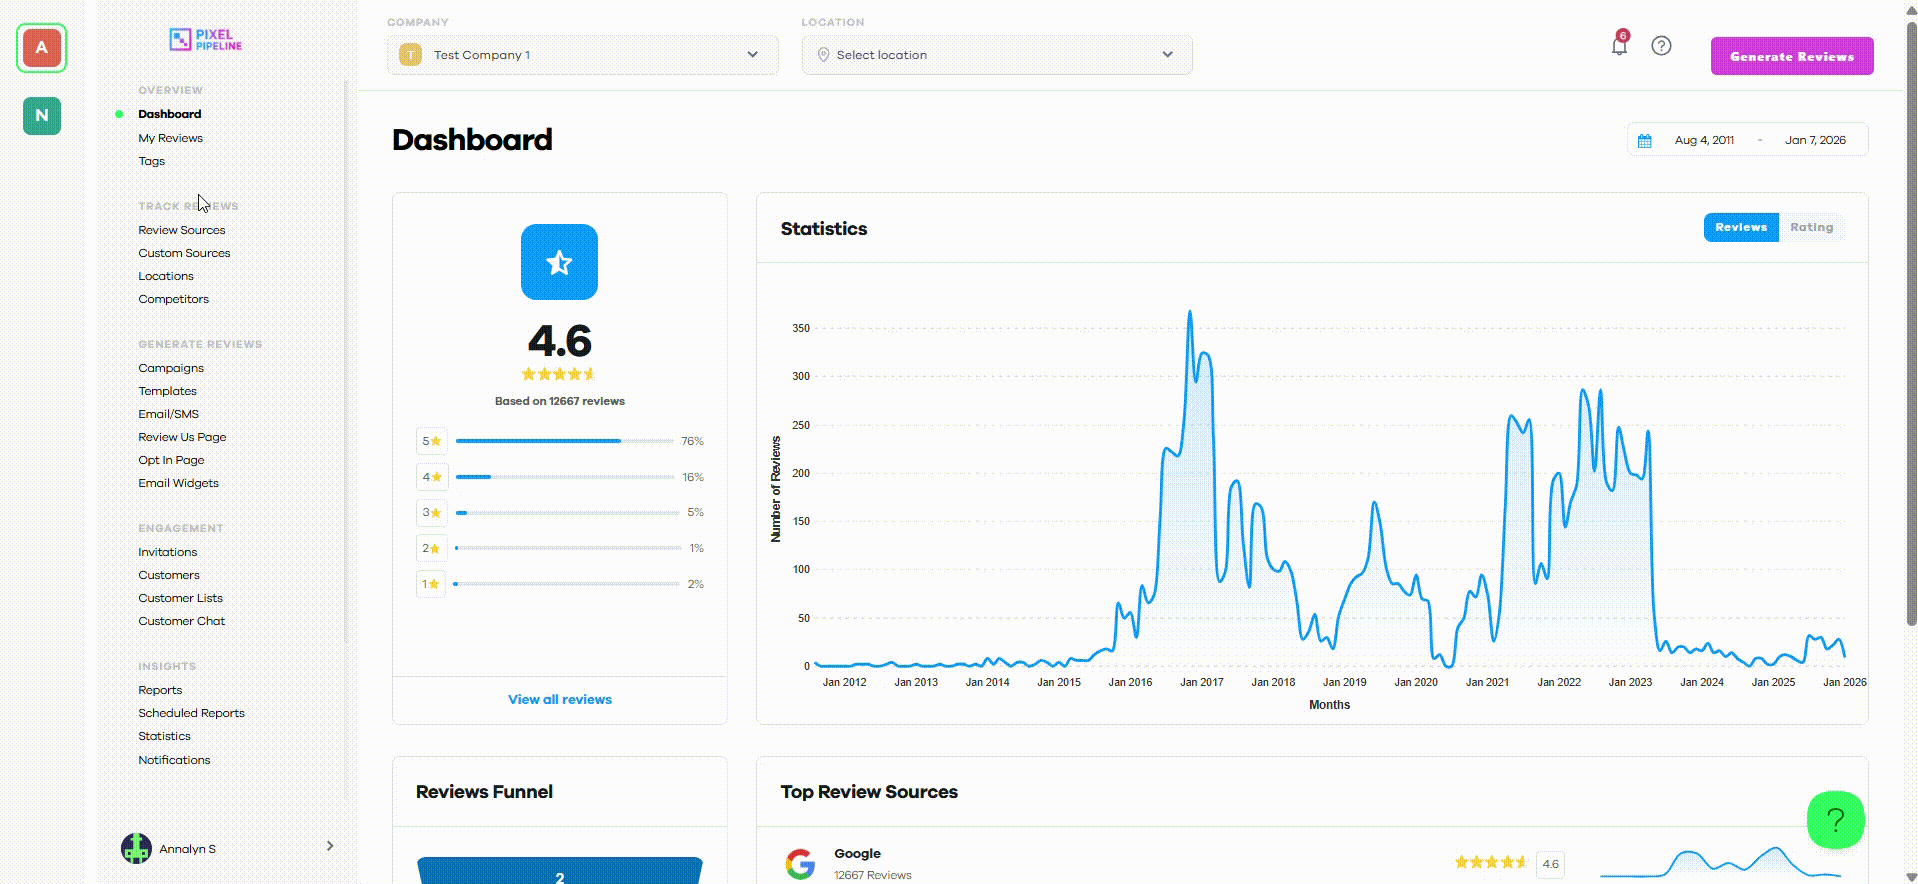Click the 4 star percentage progress bar

tap(565, 477)
